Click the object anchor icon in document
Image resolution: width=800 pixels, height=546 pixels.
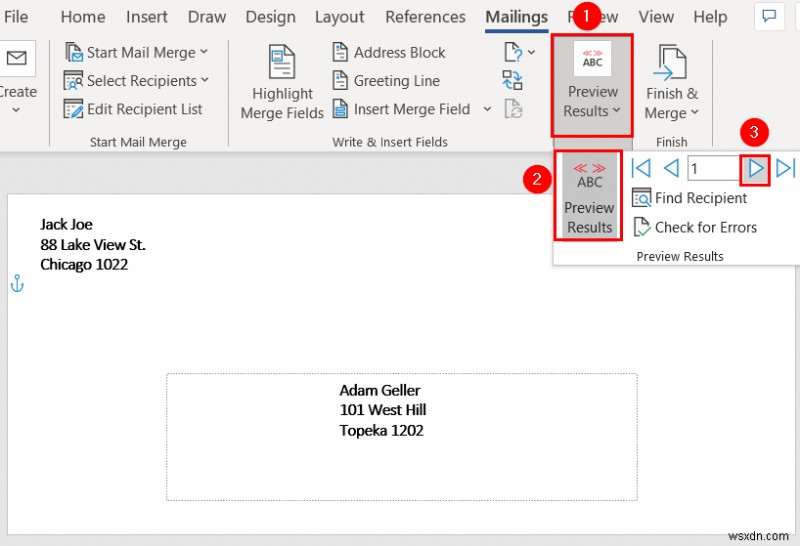(x=17, y=283)
